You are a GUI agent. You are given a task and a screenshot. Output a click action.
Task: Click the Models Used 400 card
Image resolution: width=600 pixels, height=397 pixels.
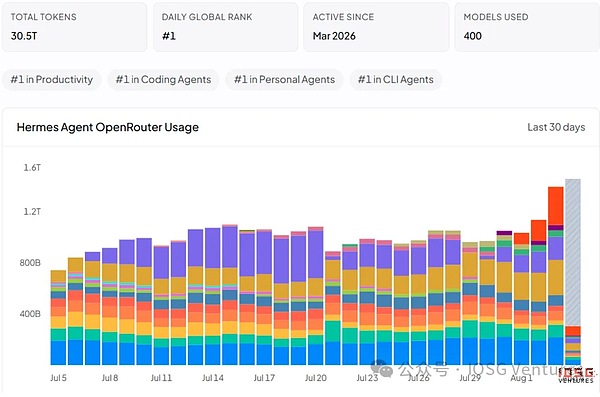pos(527,27)
